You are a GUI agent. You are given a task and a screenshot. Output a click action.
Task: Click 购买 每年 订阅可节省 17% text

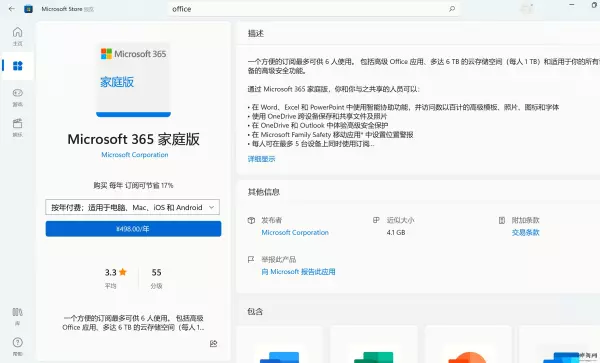133,186
